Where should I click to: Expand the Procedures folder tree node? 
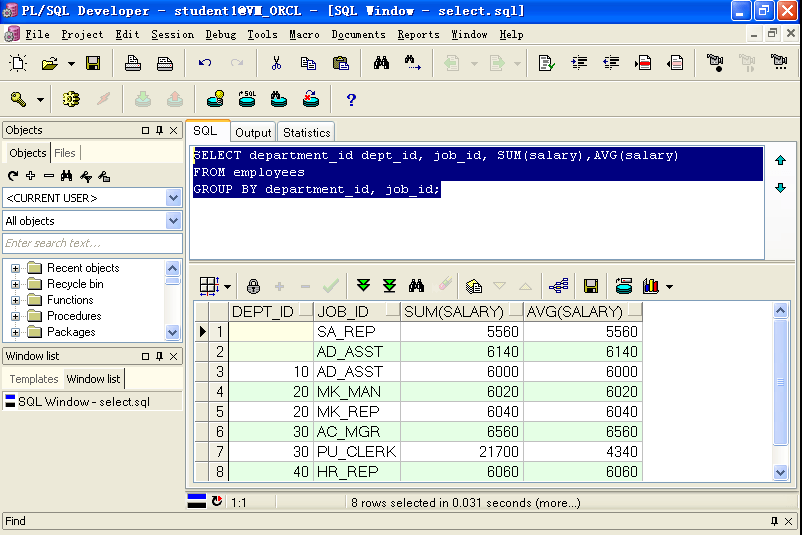[x=16, y=316]
